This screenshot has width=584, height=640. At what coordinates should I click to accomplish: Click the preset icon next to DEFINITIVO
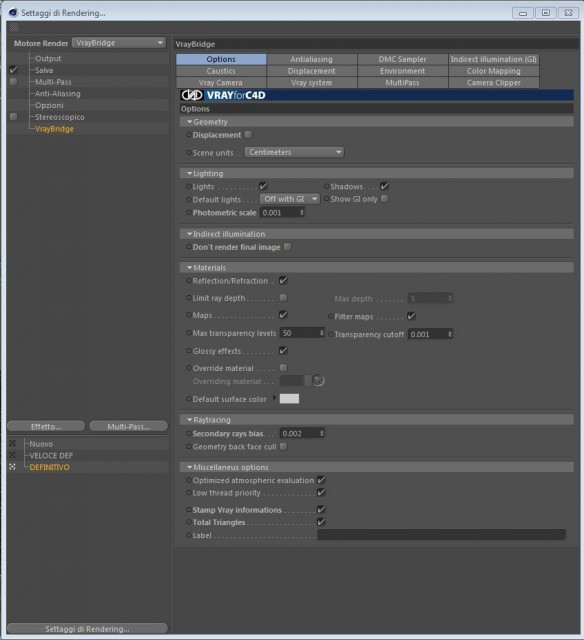tap(12, 467)
